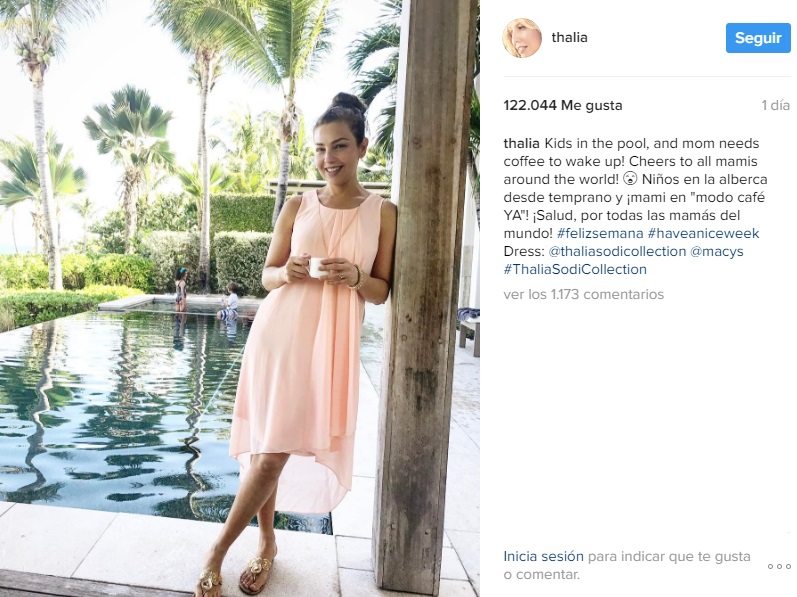Expand ver los 1.173 comentarios
The width and height of the screenshot is (797, 597).
[x=584, y=294]
